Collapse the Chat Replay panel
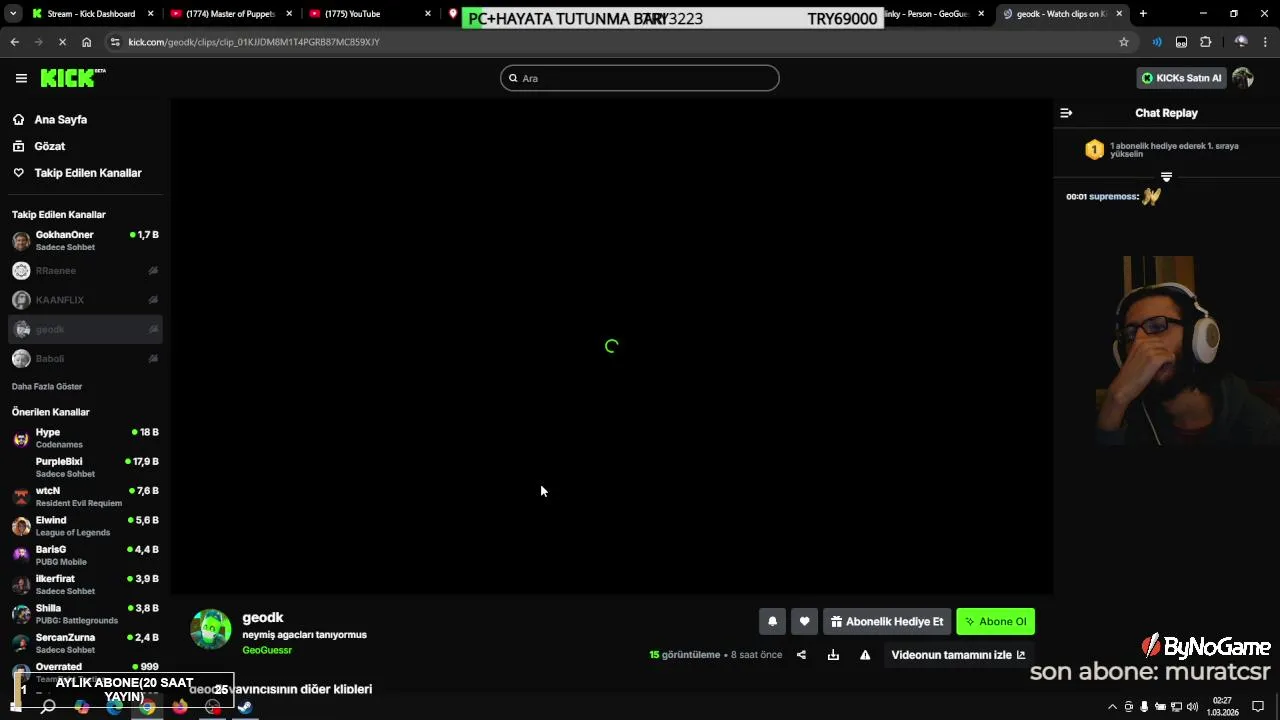The image size is (1280, 720). point(1066,113)
